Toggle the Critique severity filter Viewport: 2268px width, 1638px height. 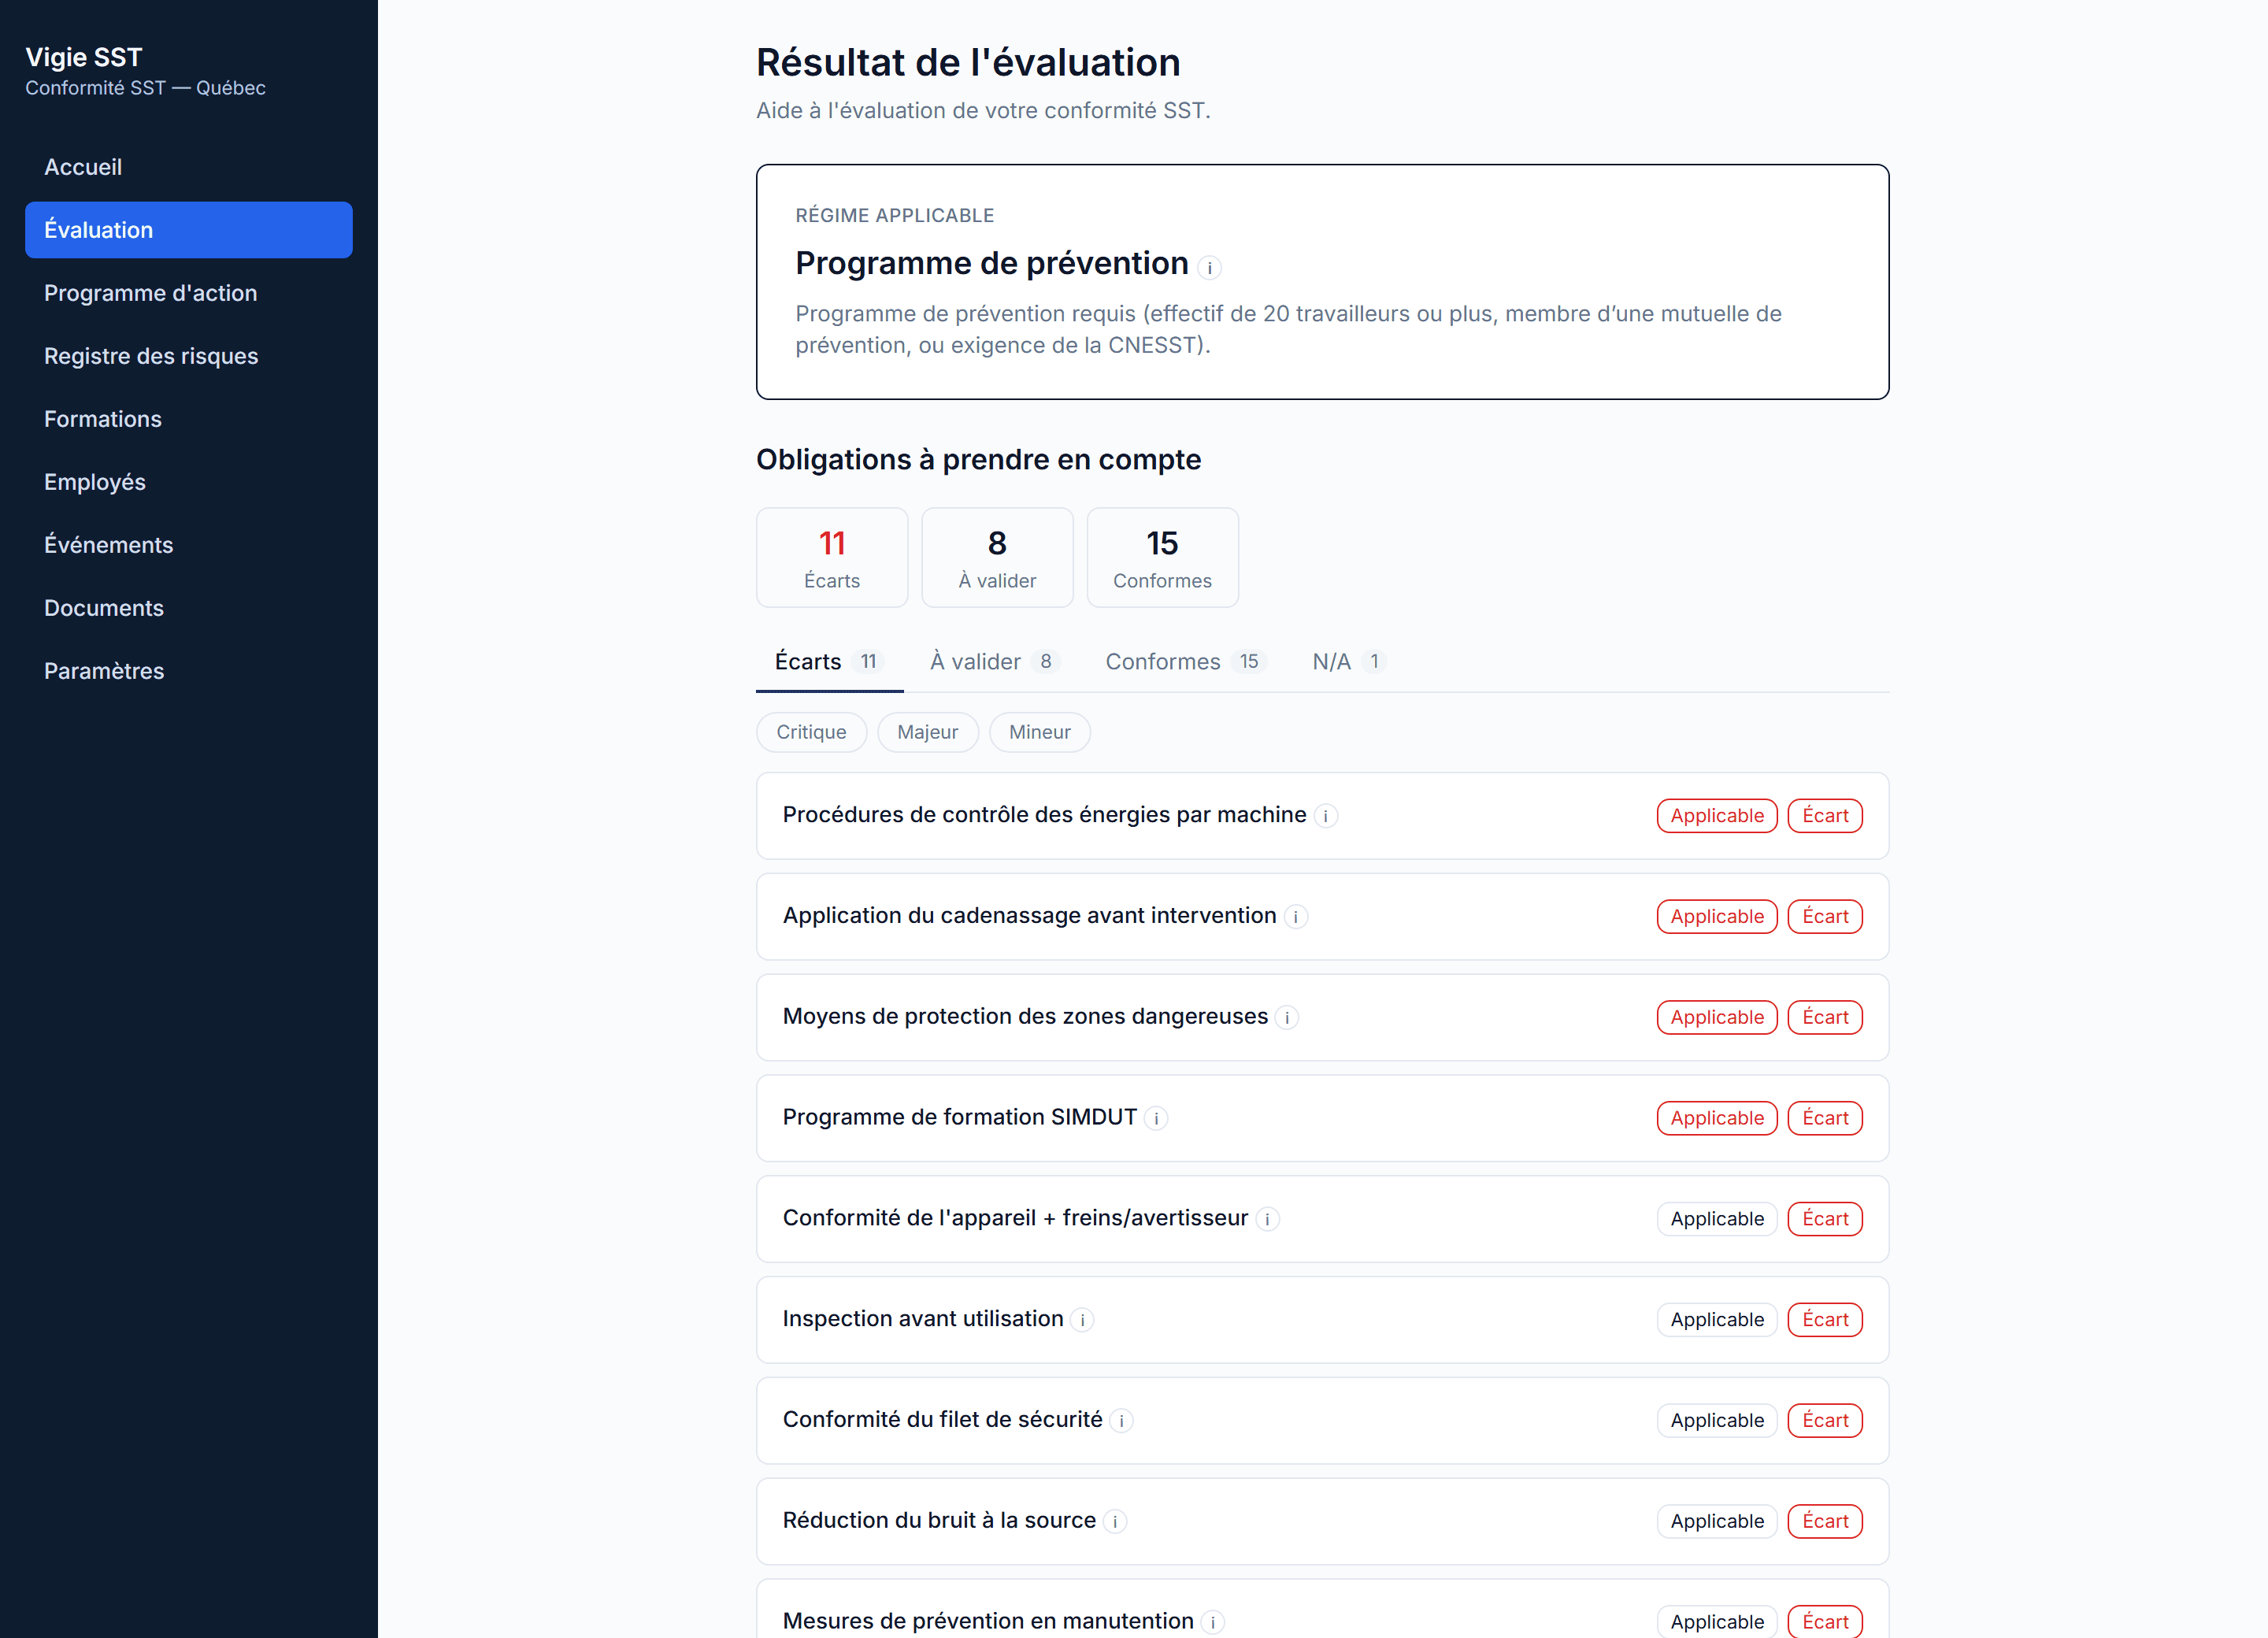811,732
